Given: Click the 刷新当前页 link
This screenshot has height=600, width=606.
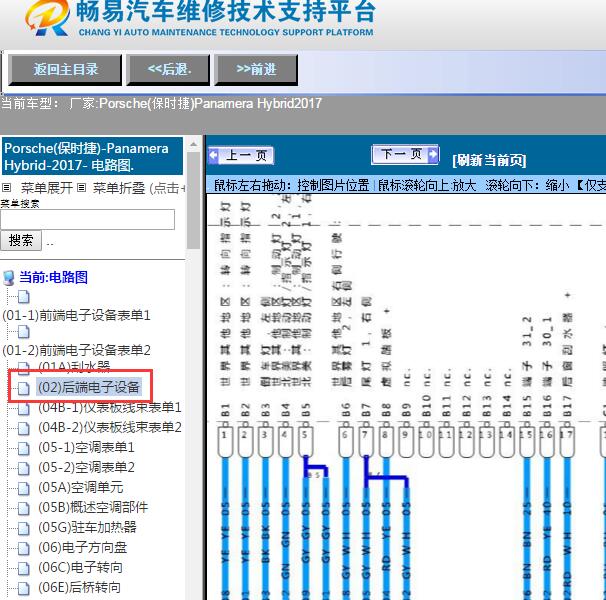Looking at the screenshot, I should (x=489, y=160).
